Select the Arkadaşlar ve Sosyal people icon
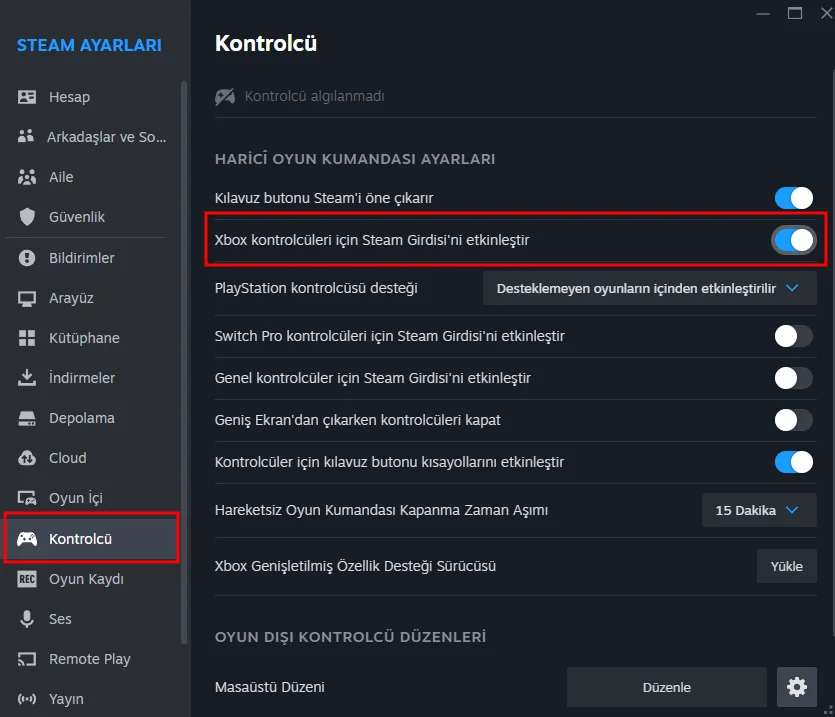The image size is (835, 717). [26, 136]
